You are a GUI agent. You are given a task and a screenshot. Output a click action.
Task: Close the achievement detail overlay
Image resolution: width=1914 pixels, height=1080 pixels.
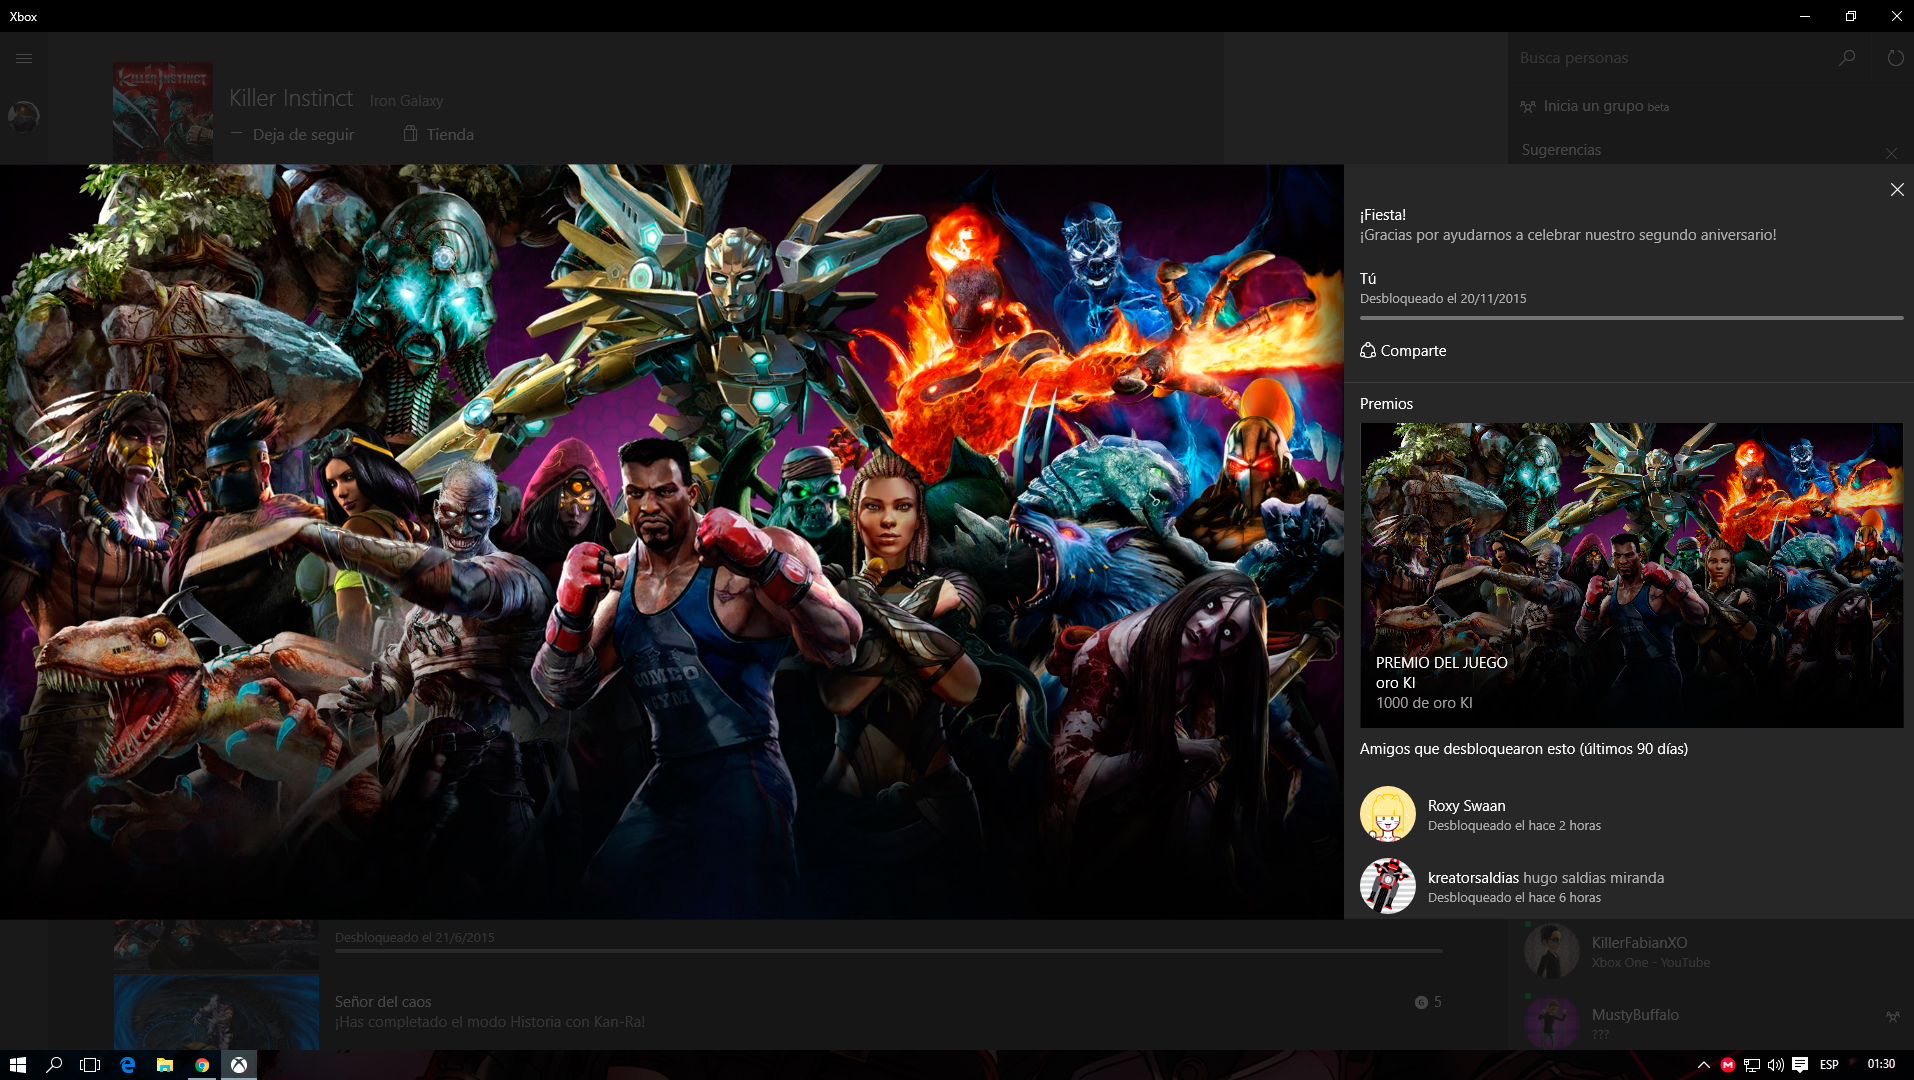pyautogui.click(x=1897, y=190)
